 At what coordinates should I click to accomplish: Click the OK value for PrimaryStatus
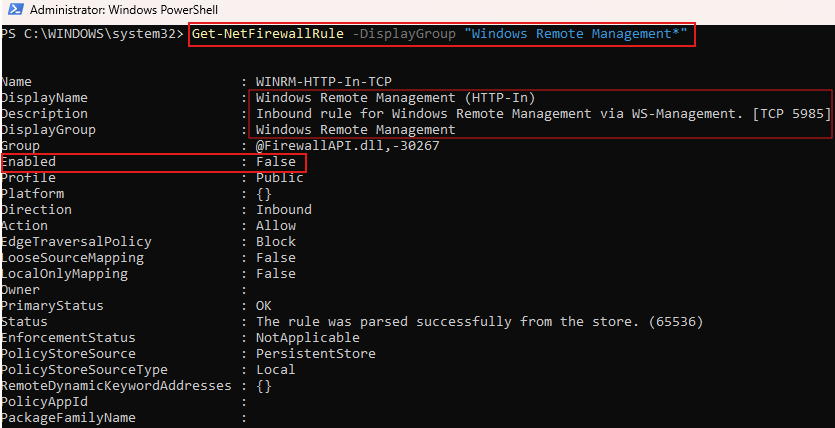coord(263,305)
